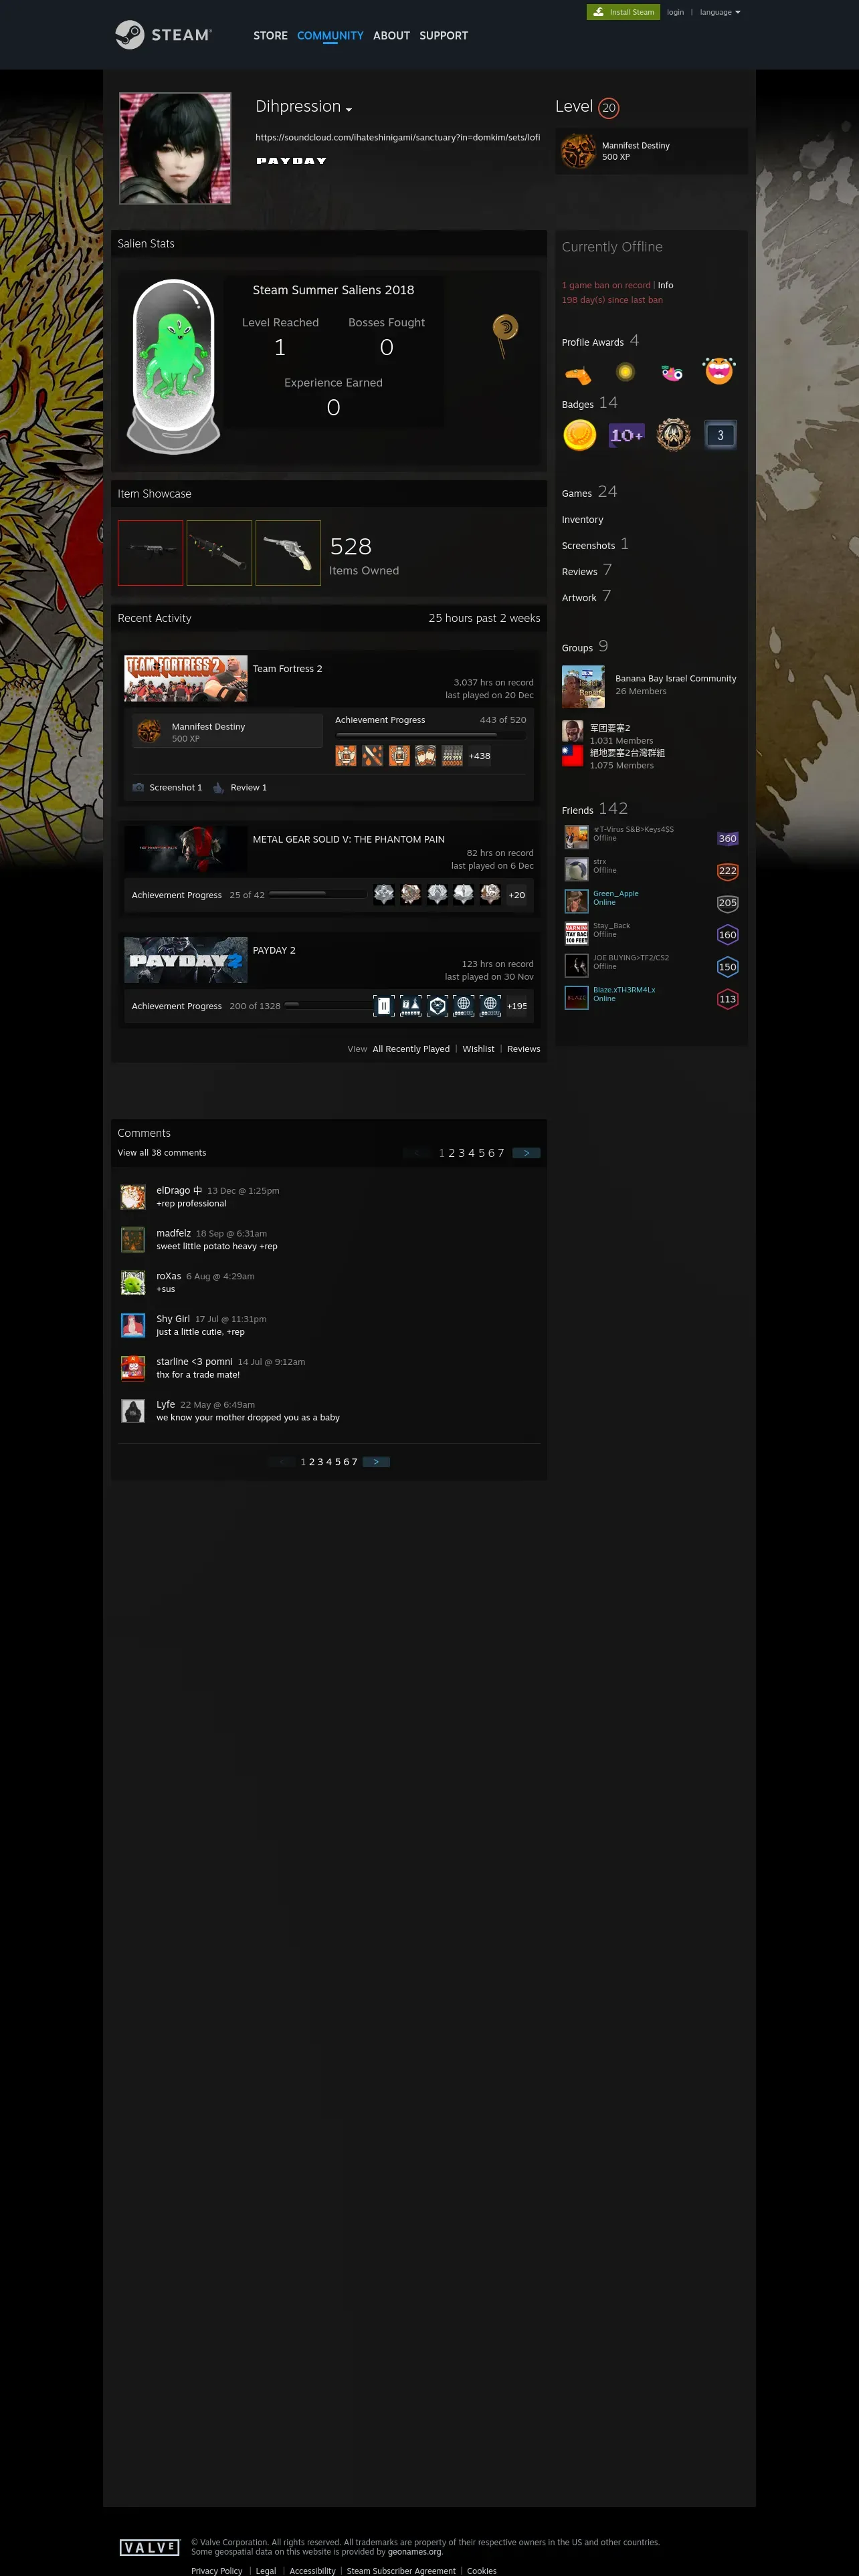Click the Valve logo in footer
The height and width of the screenshot is (2576, 859).
pyautogui.click(x=149, y=2548)
